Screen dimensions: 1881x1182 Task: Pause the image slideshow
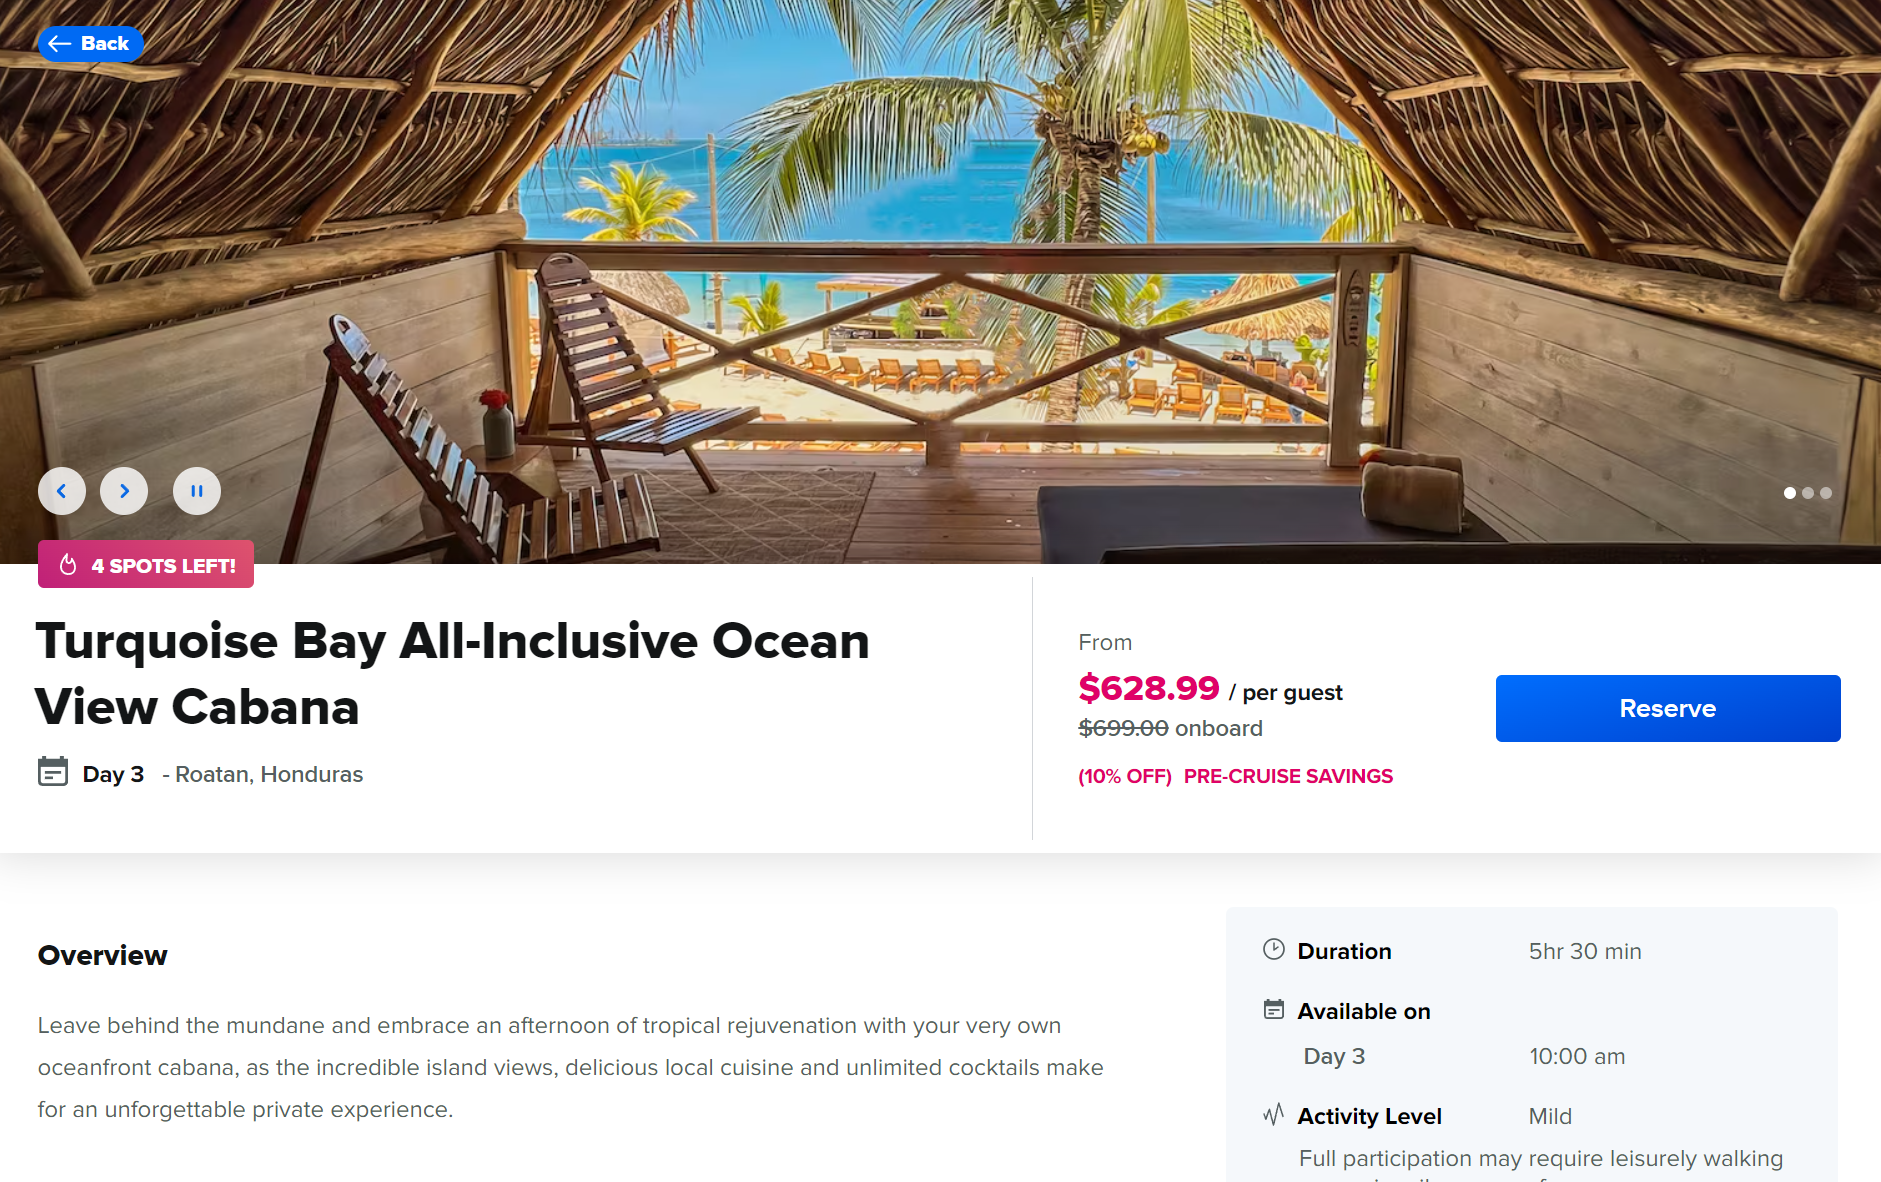click(196, 491)
